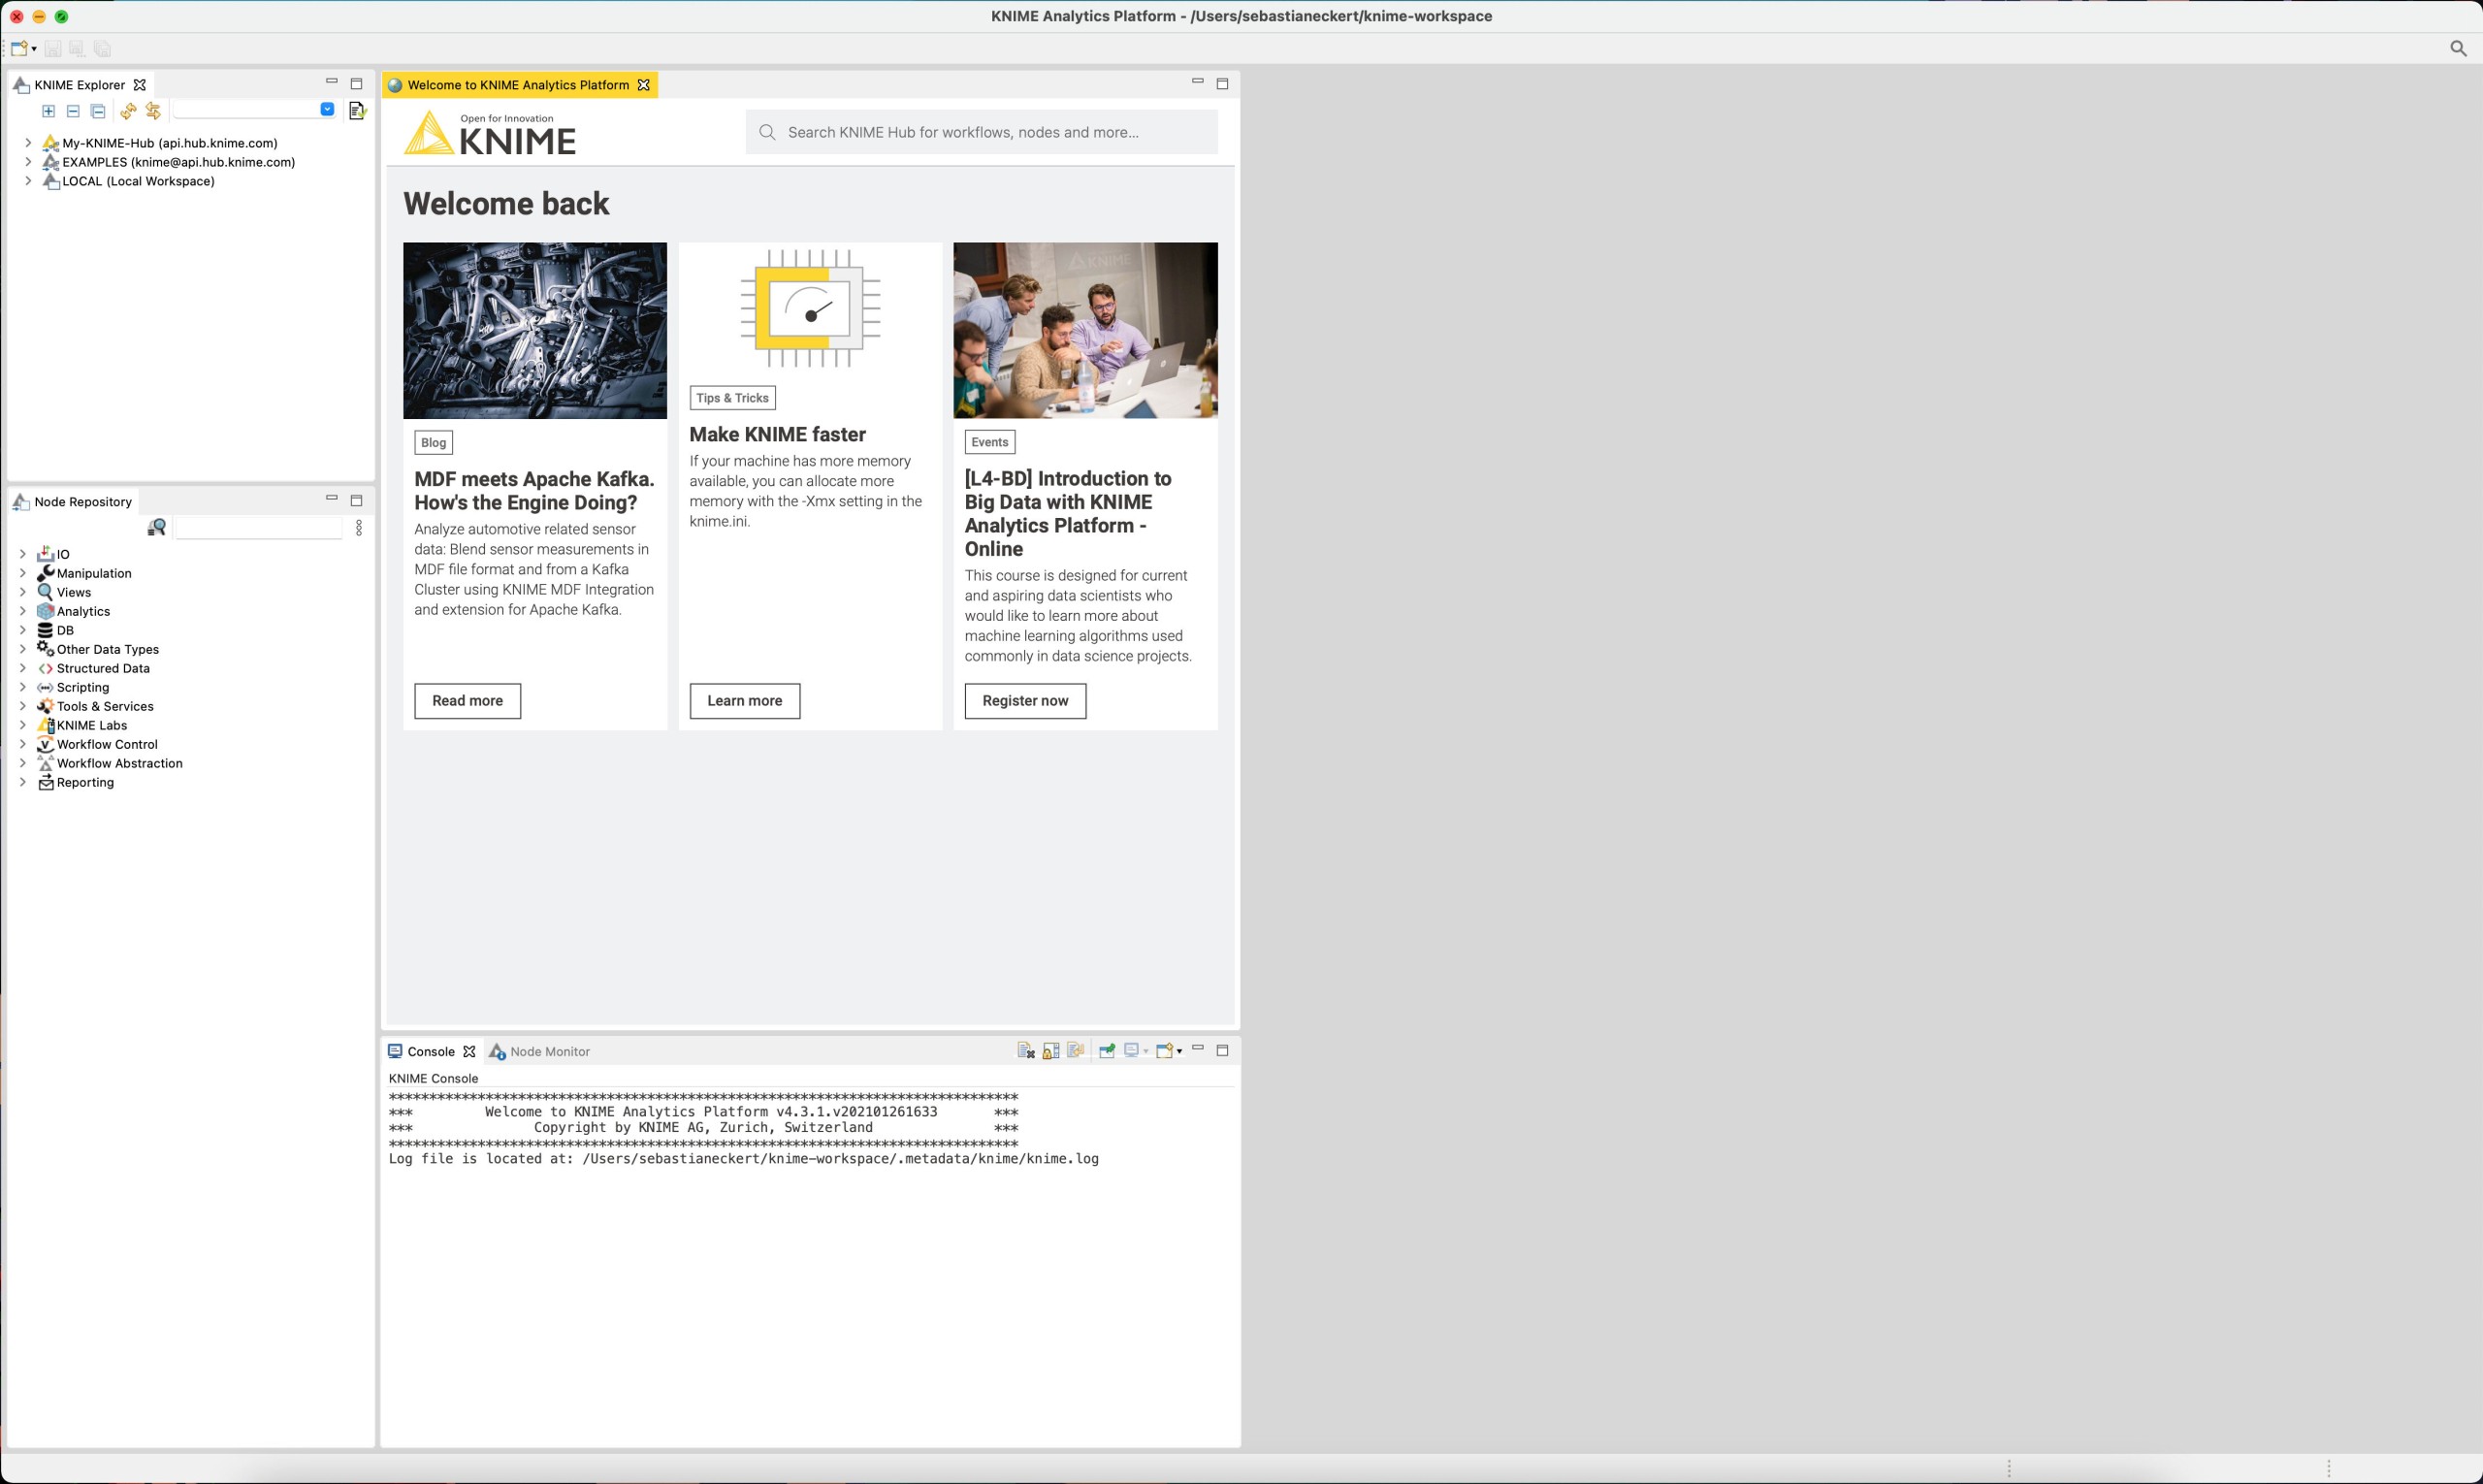Open Node Repository view menu dots
This screenshot has width=2483, height=1484.
[359, 527]
